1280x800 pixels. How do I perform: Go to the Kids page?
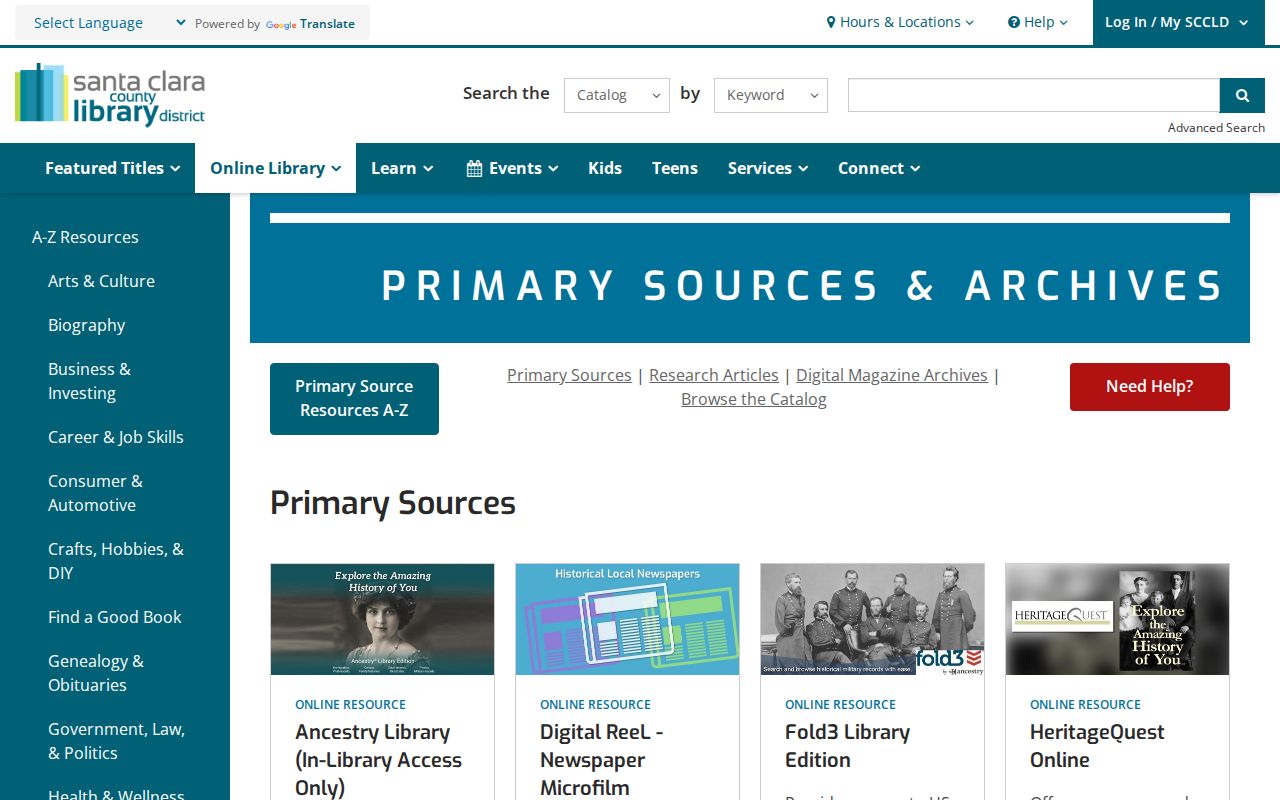point(605,168)
